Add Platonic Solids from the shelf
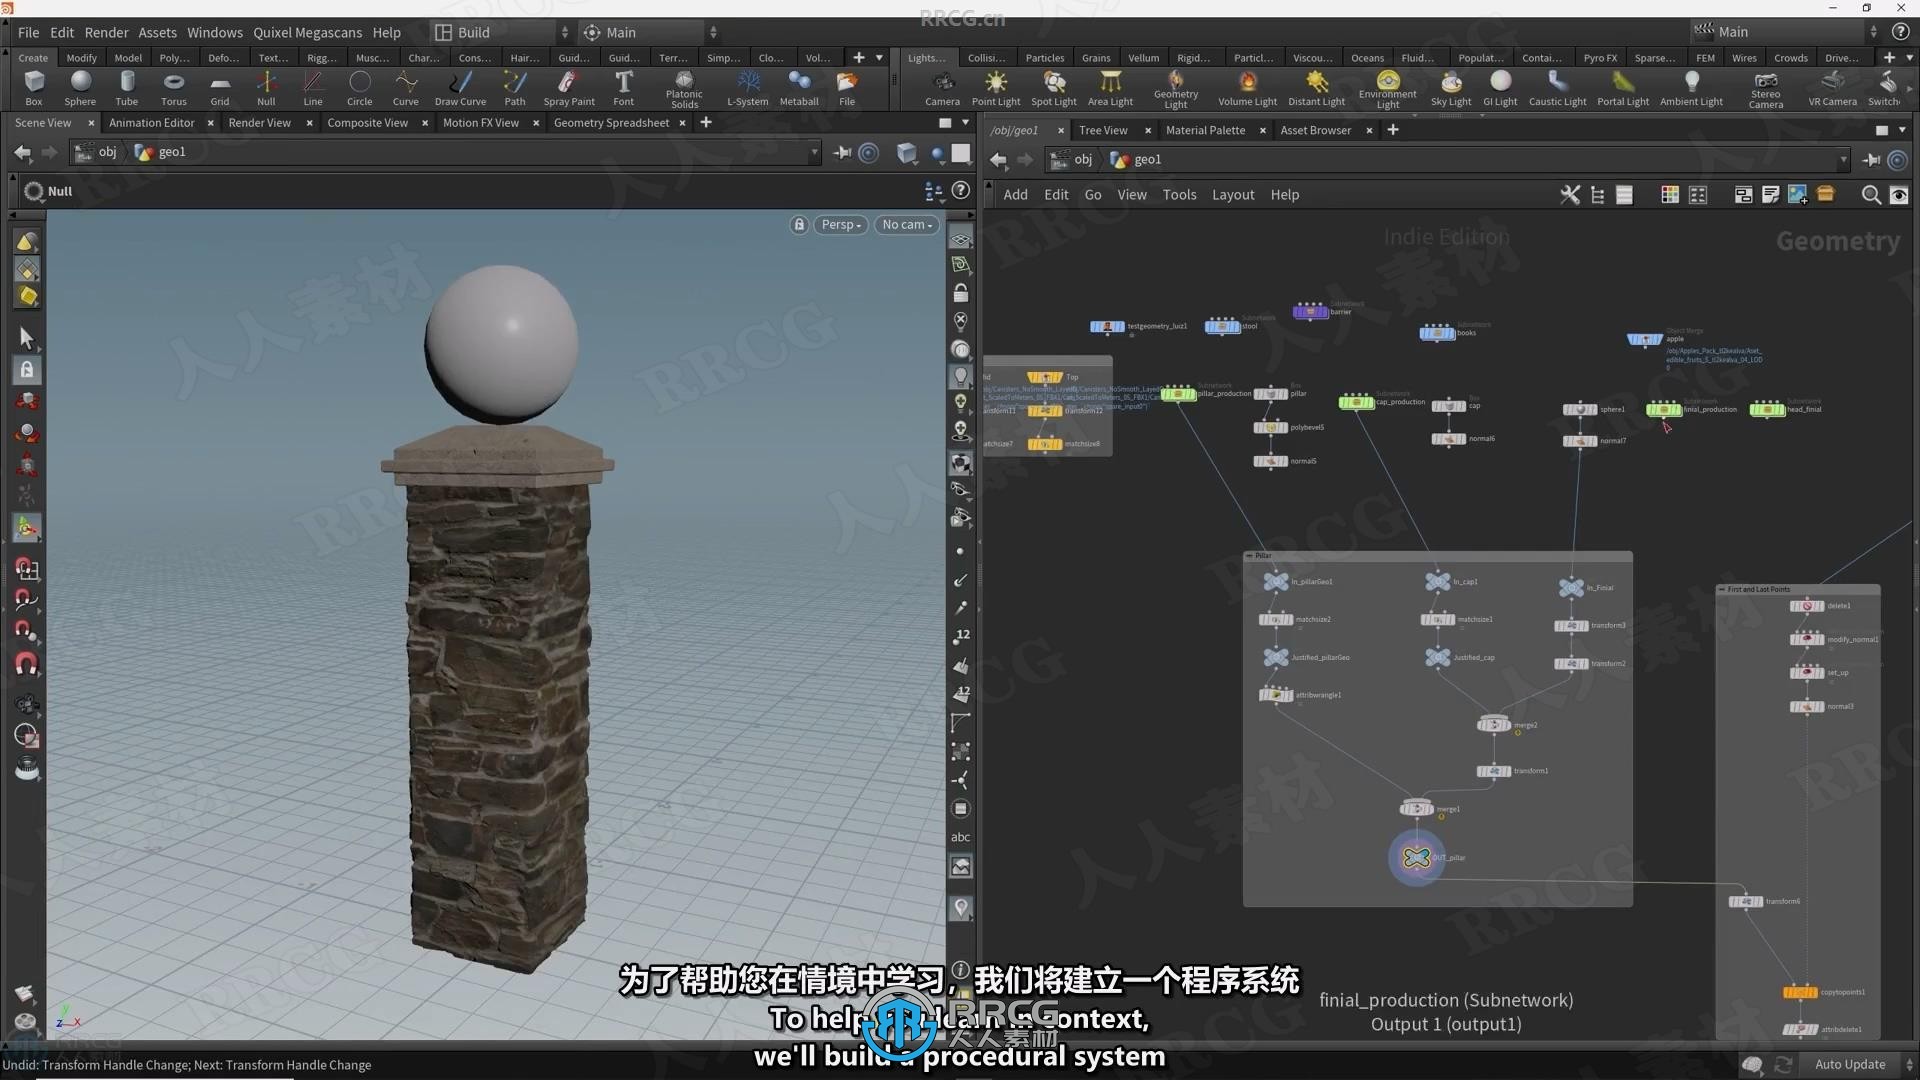The width and height of the screenshot is (1920, 1080). tap(684, 89)
